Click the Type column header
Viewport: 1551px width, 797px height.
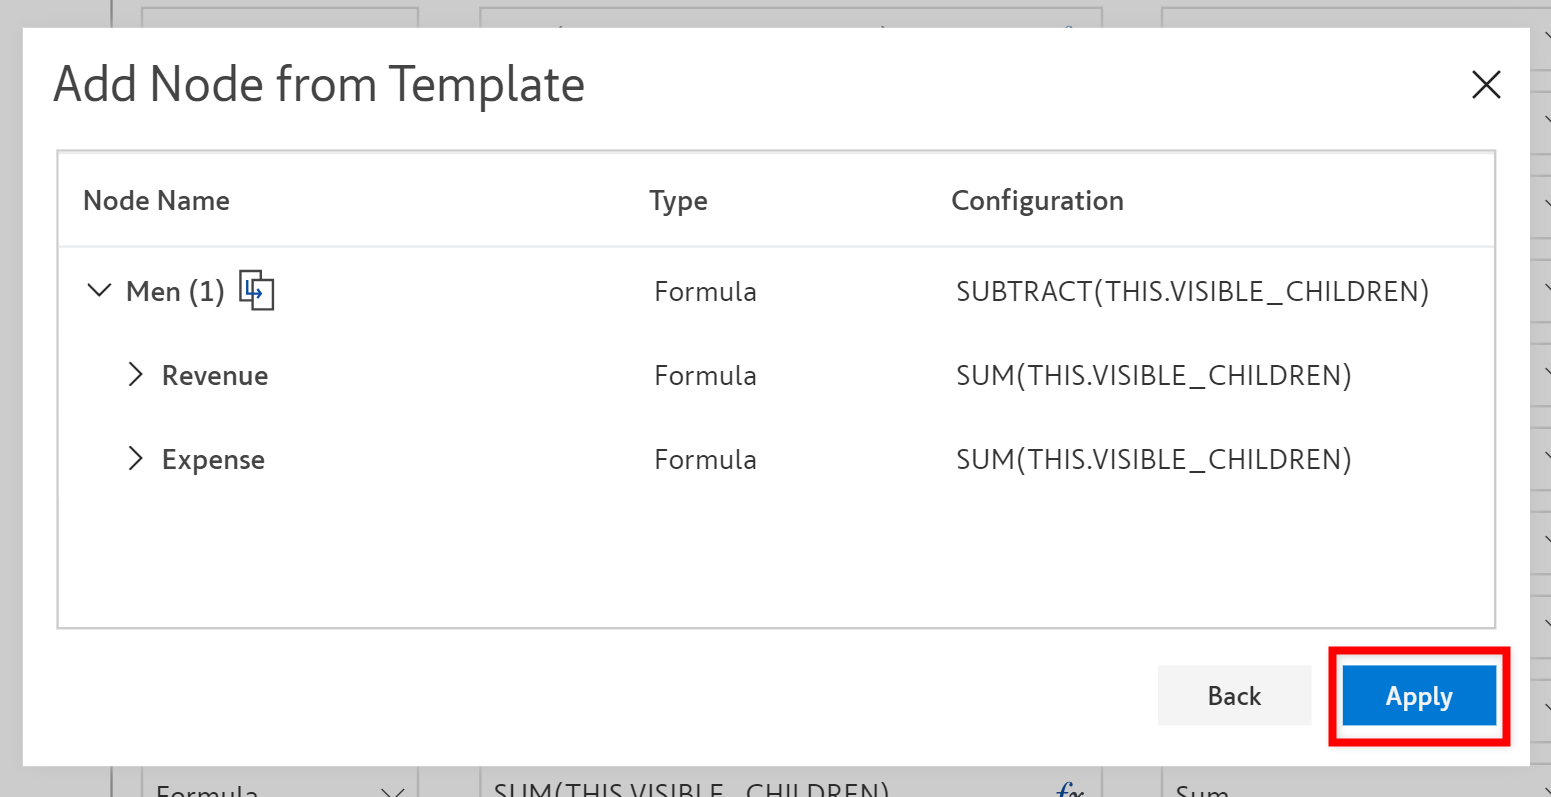click(678, 201)
